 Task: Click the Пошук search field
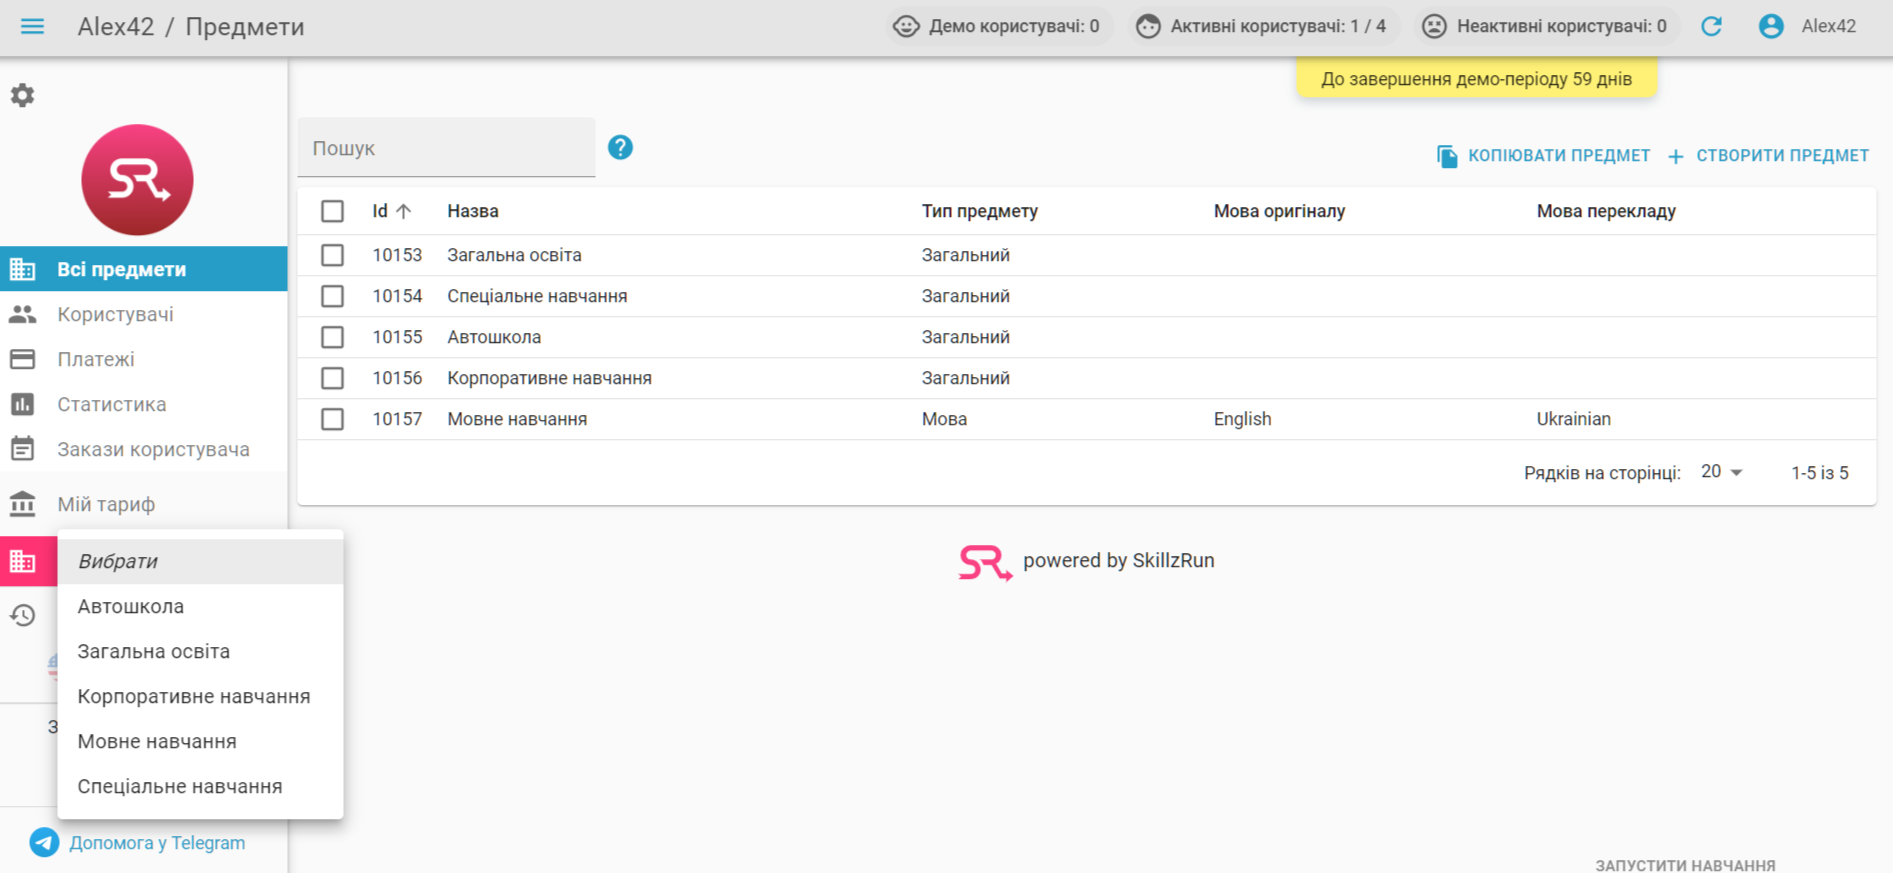446,148
